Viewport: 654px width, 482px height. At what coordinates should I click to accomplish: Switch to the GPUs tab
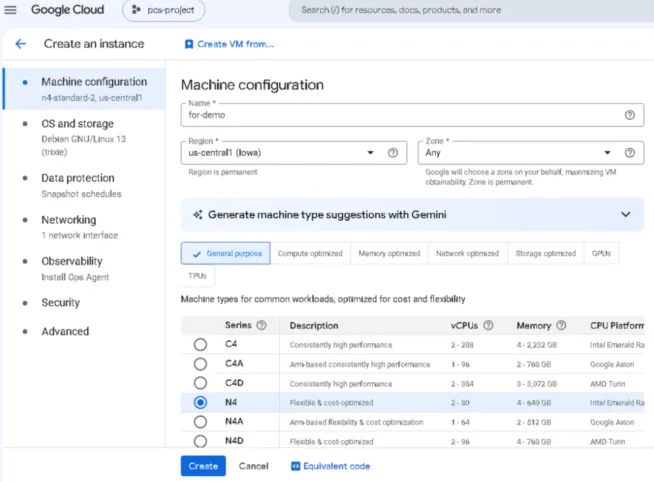(601, 253)
